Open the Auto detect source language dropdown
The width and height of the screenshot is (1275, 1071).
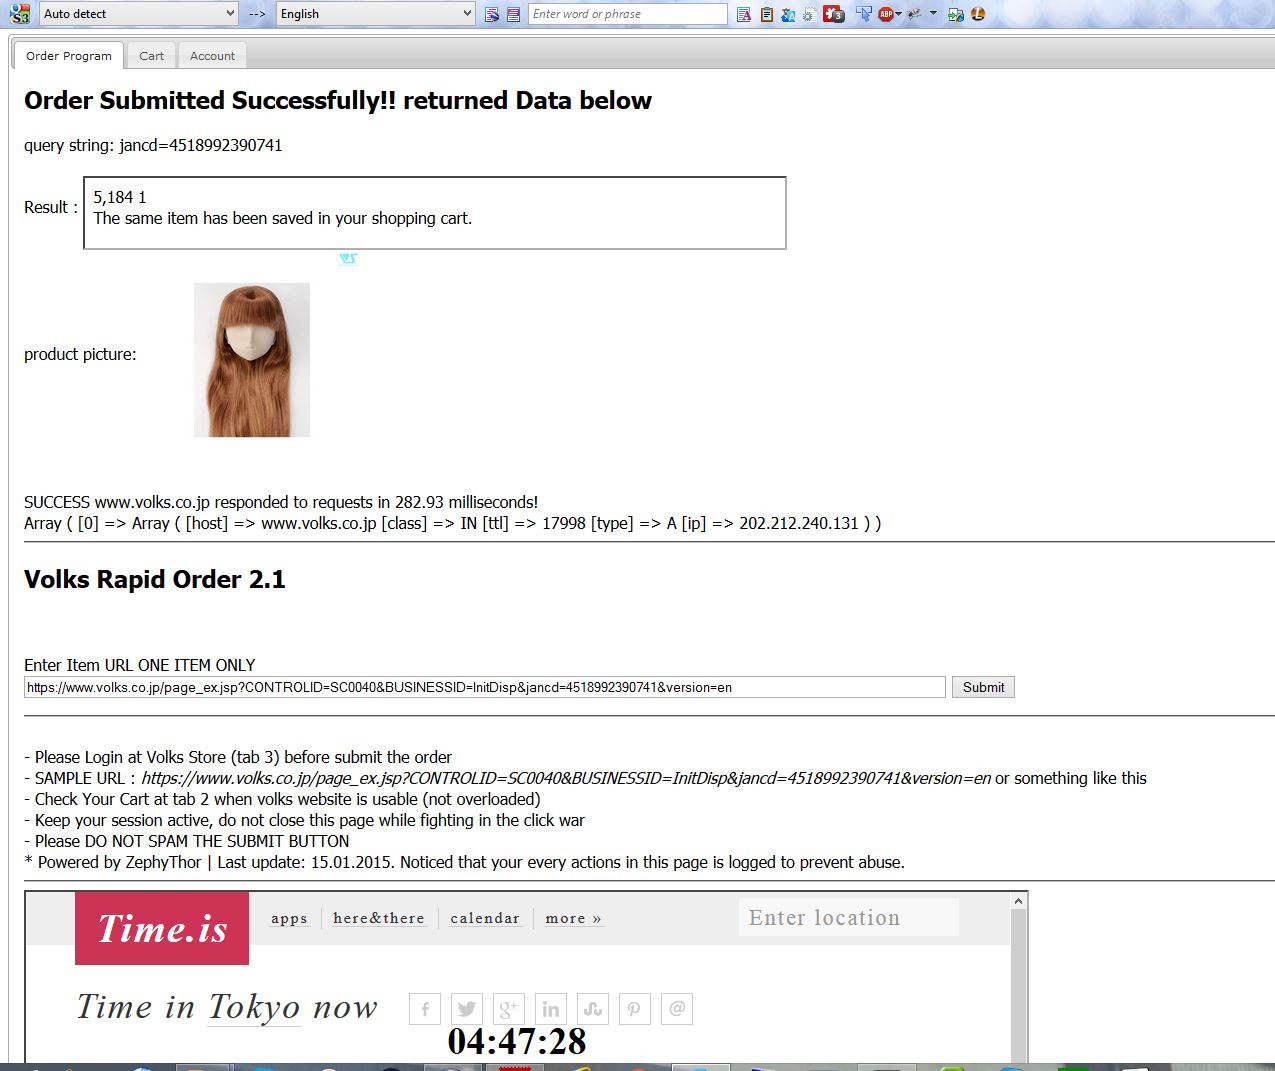click(x=139, y=14)
